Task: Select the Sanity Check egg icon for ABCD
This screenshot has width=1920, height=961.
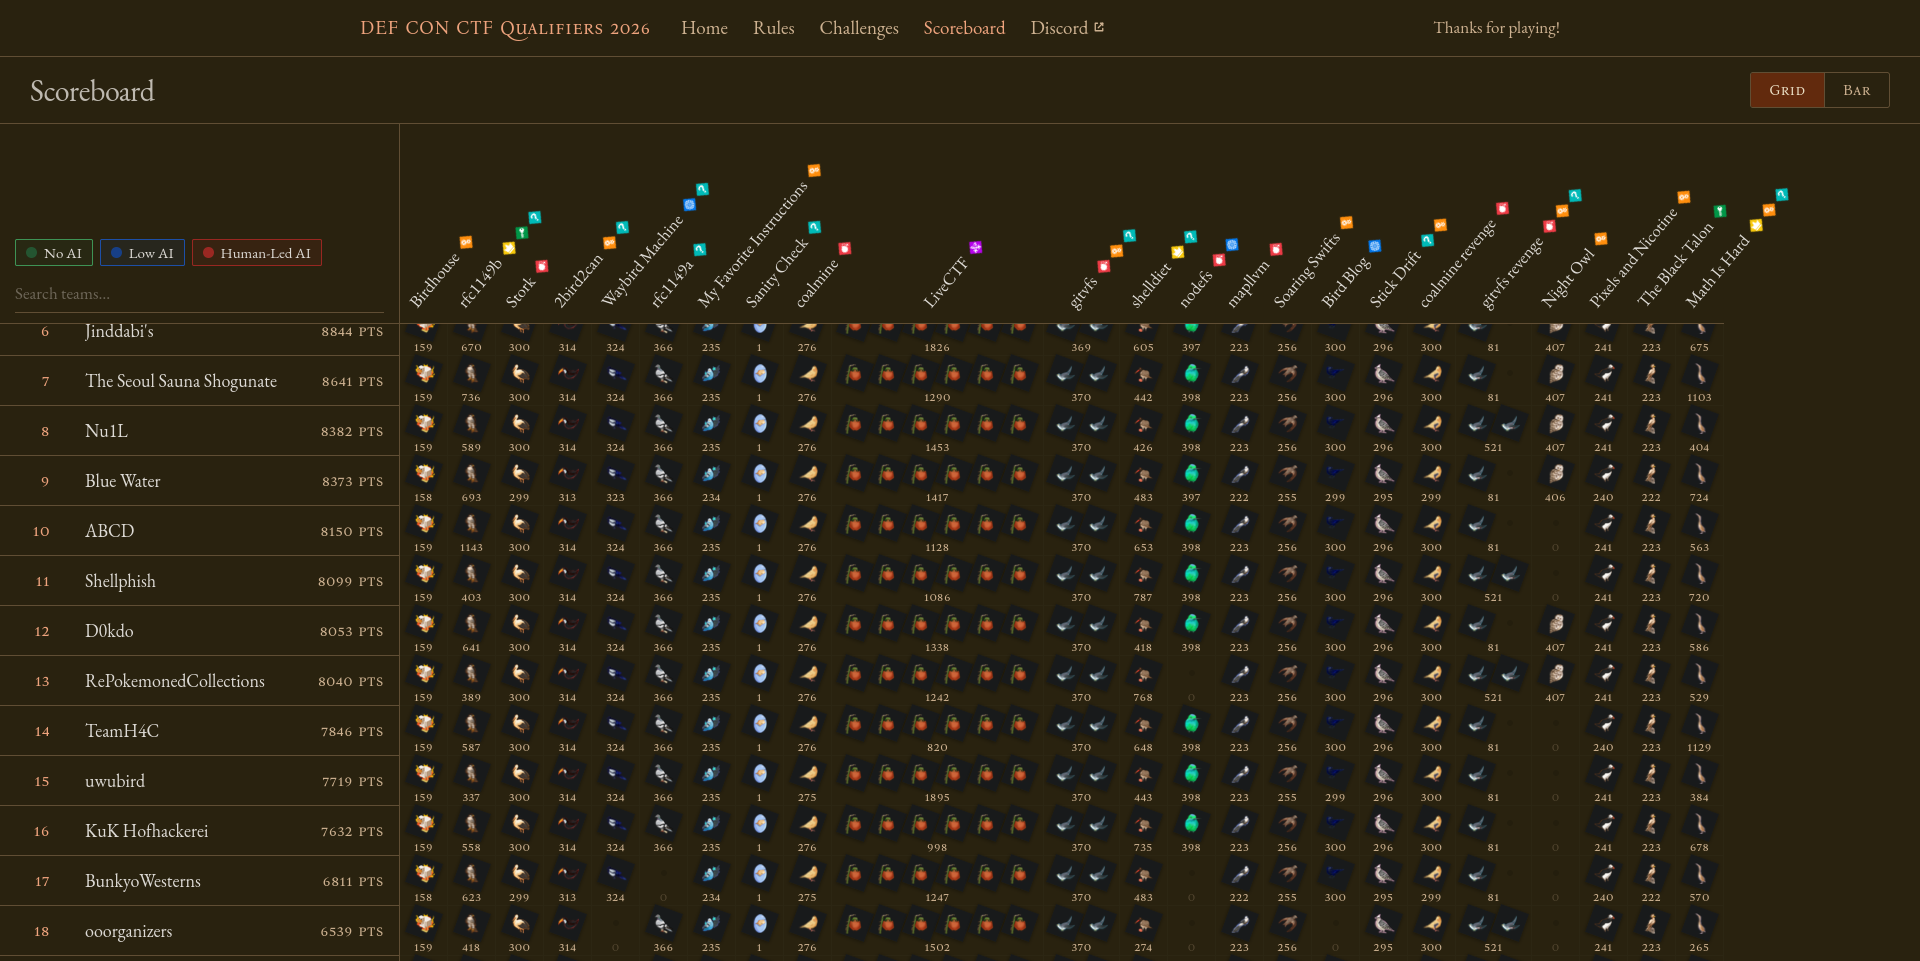Action: pyautogui.click(x=760, y=523)
